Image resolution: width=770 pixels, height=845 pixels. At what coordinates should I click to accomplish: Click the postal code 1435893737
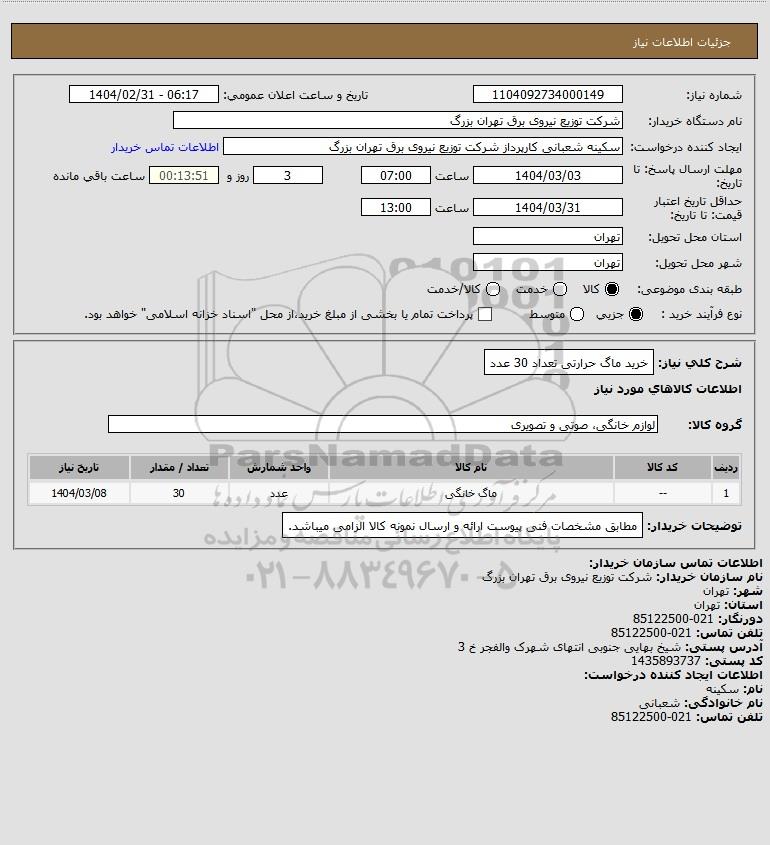[x=665, y=661]
